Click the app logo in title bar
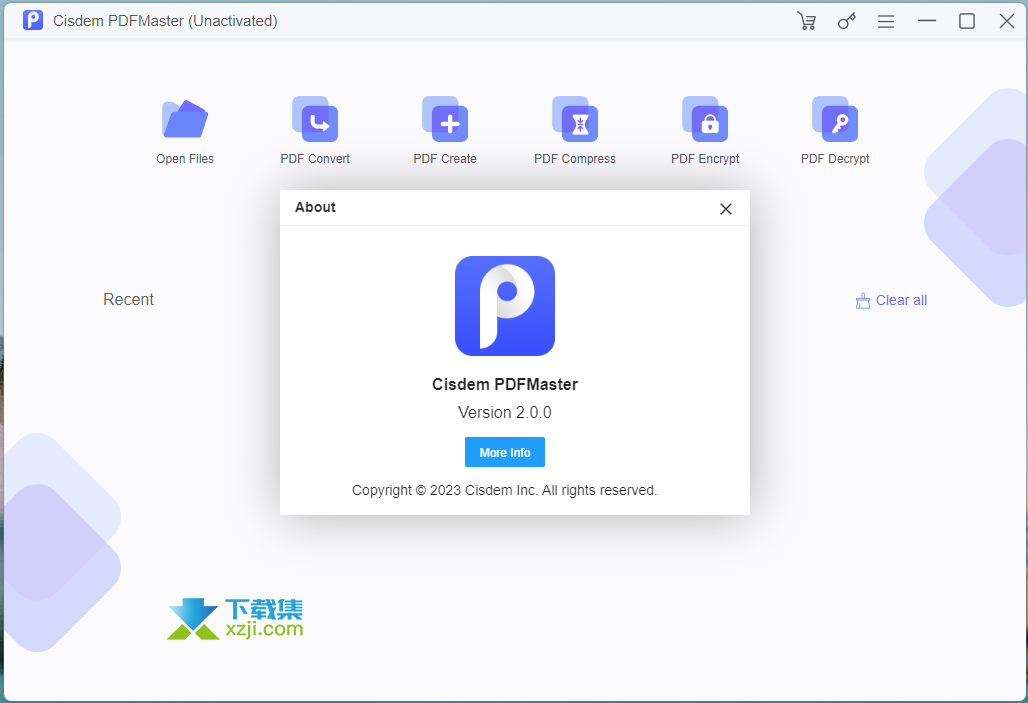The image size is (1028, 703). coord(33,20)
